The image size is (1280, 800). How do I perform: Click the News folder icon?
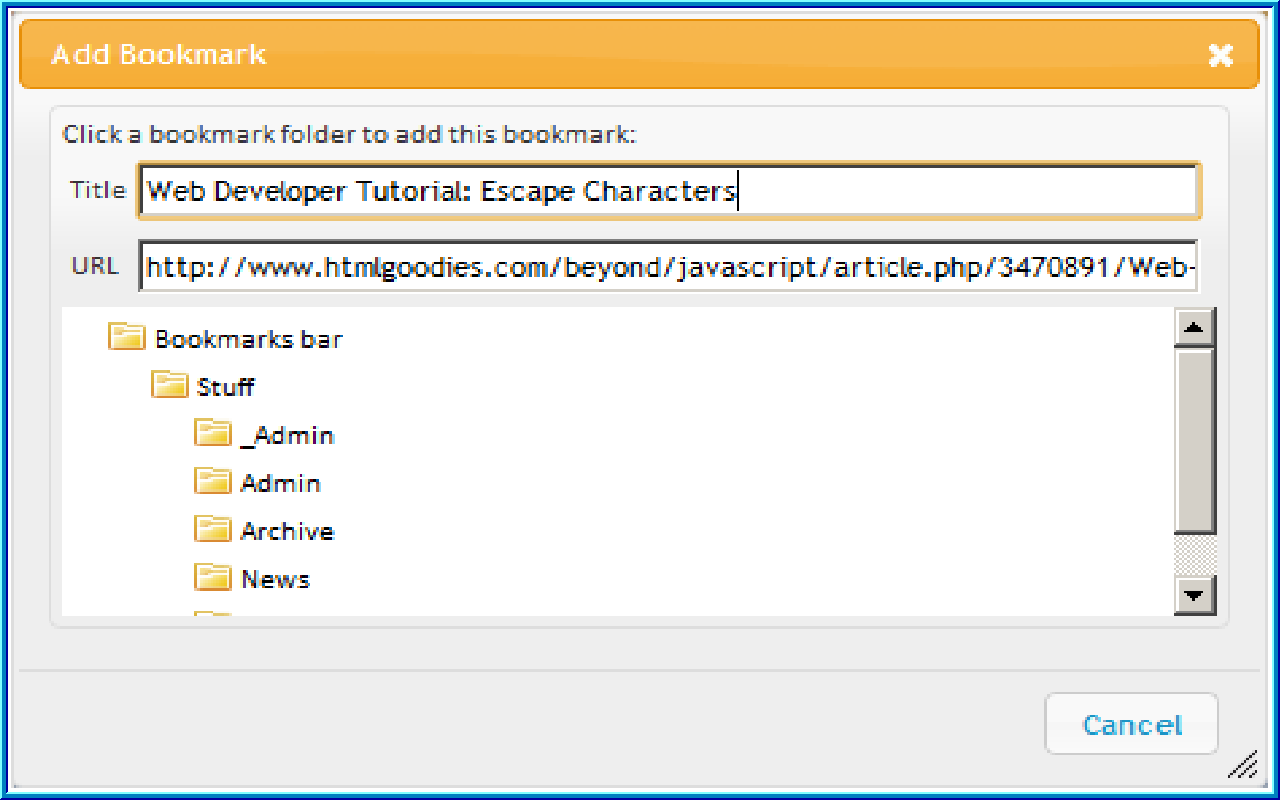[212, 577]
